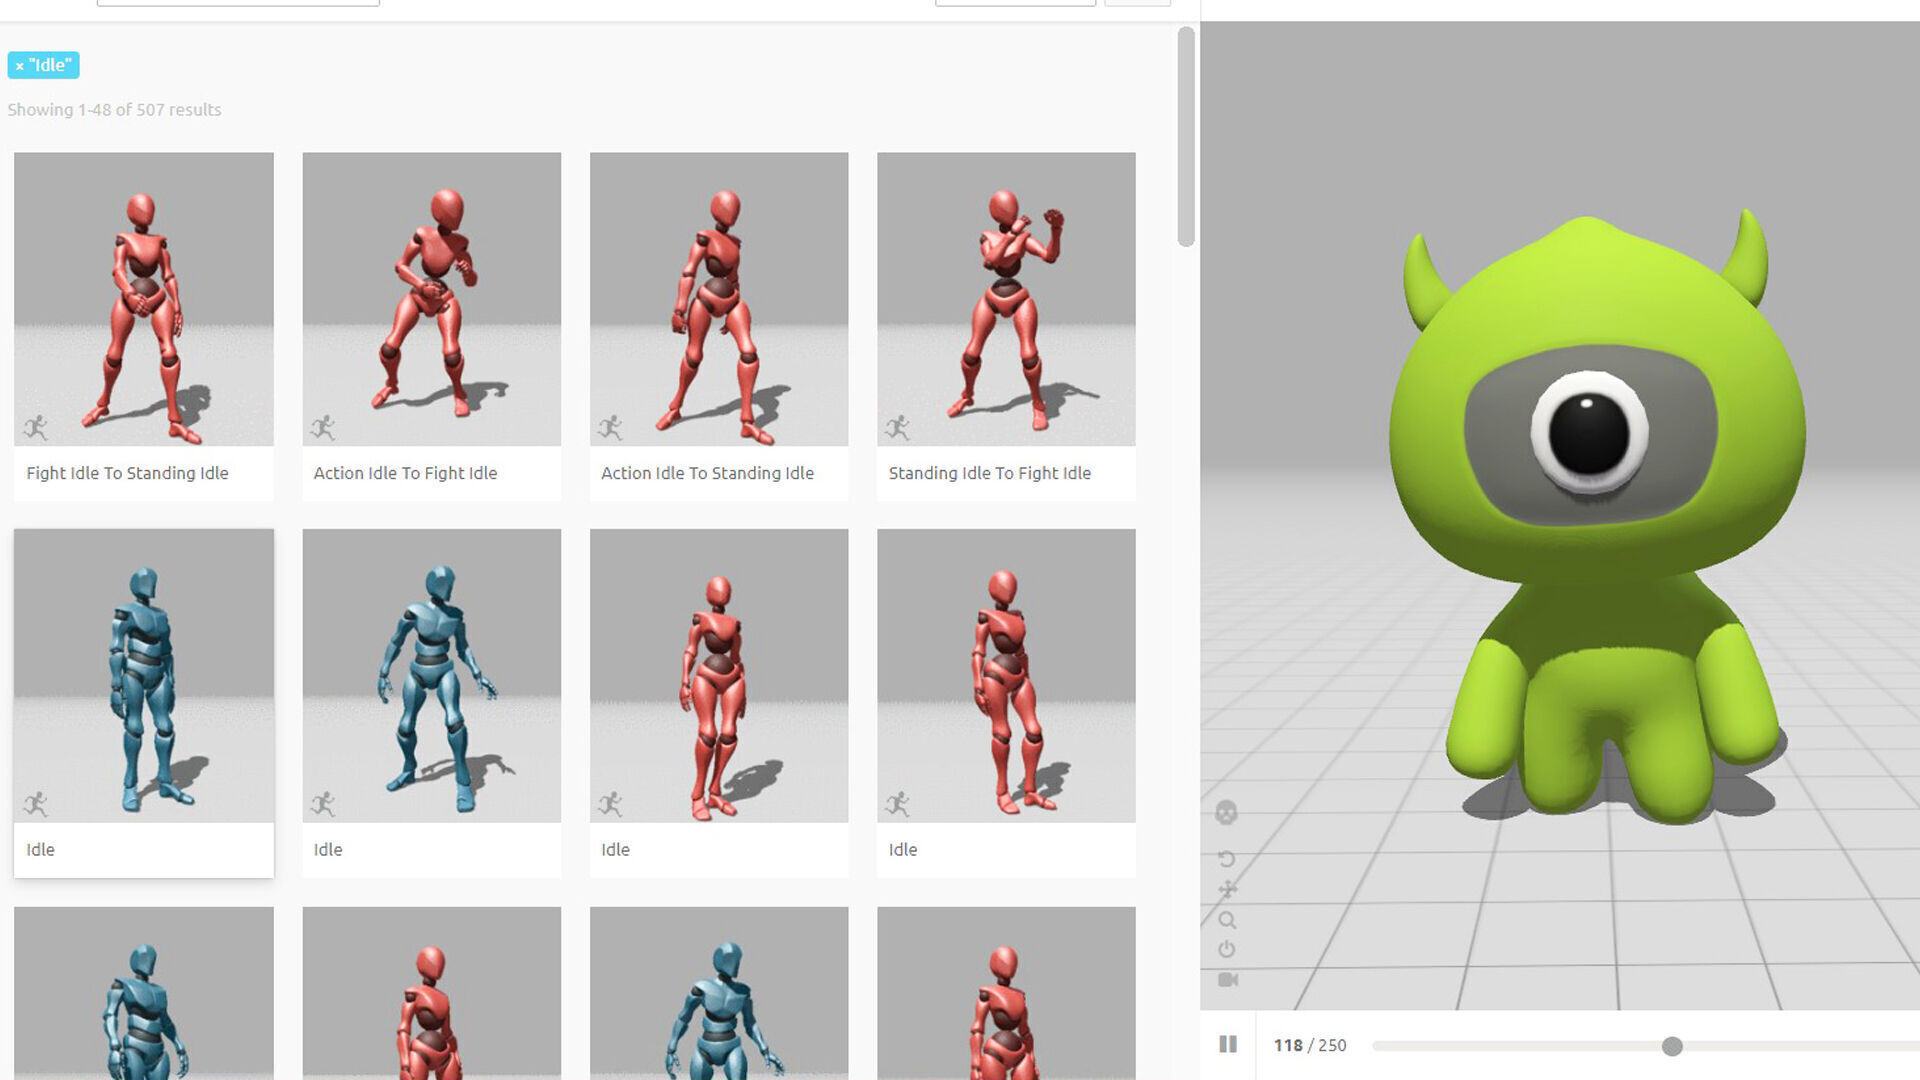
Task: Click running-man icon on the highlighted blue Idle card
Action: pyautogui.click(x=36, y=804)
